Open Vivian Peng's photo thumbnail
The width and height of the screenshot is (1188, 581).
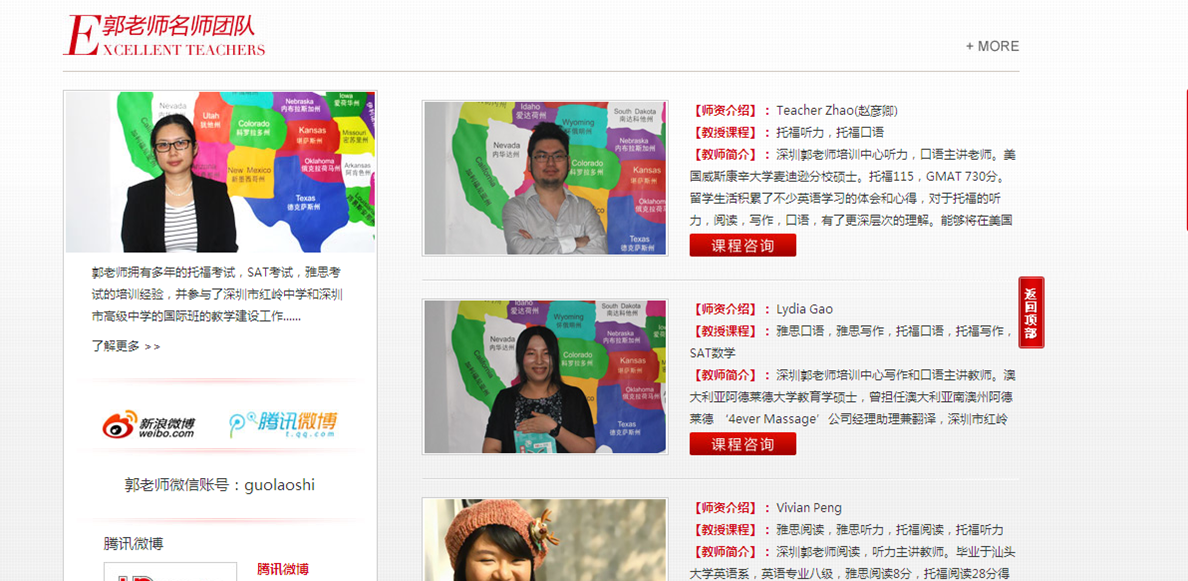click(x=544, y=540)
